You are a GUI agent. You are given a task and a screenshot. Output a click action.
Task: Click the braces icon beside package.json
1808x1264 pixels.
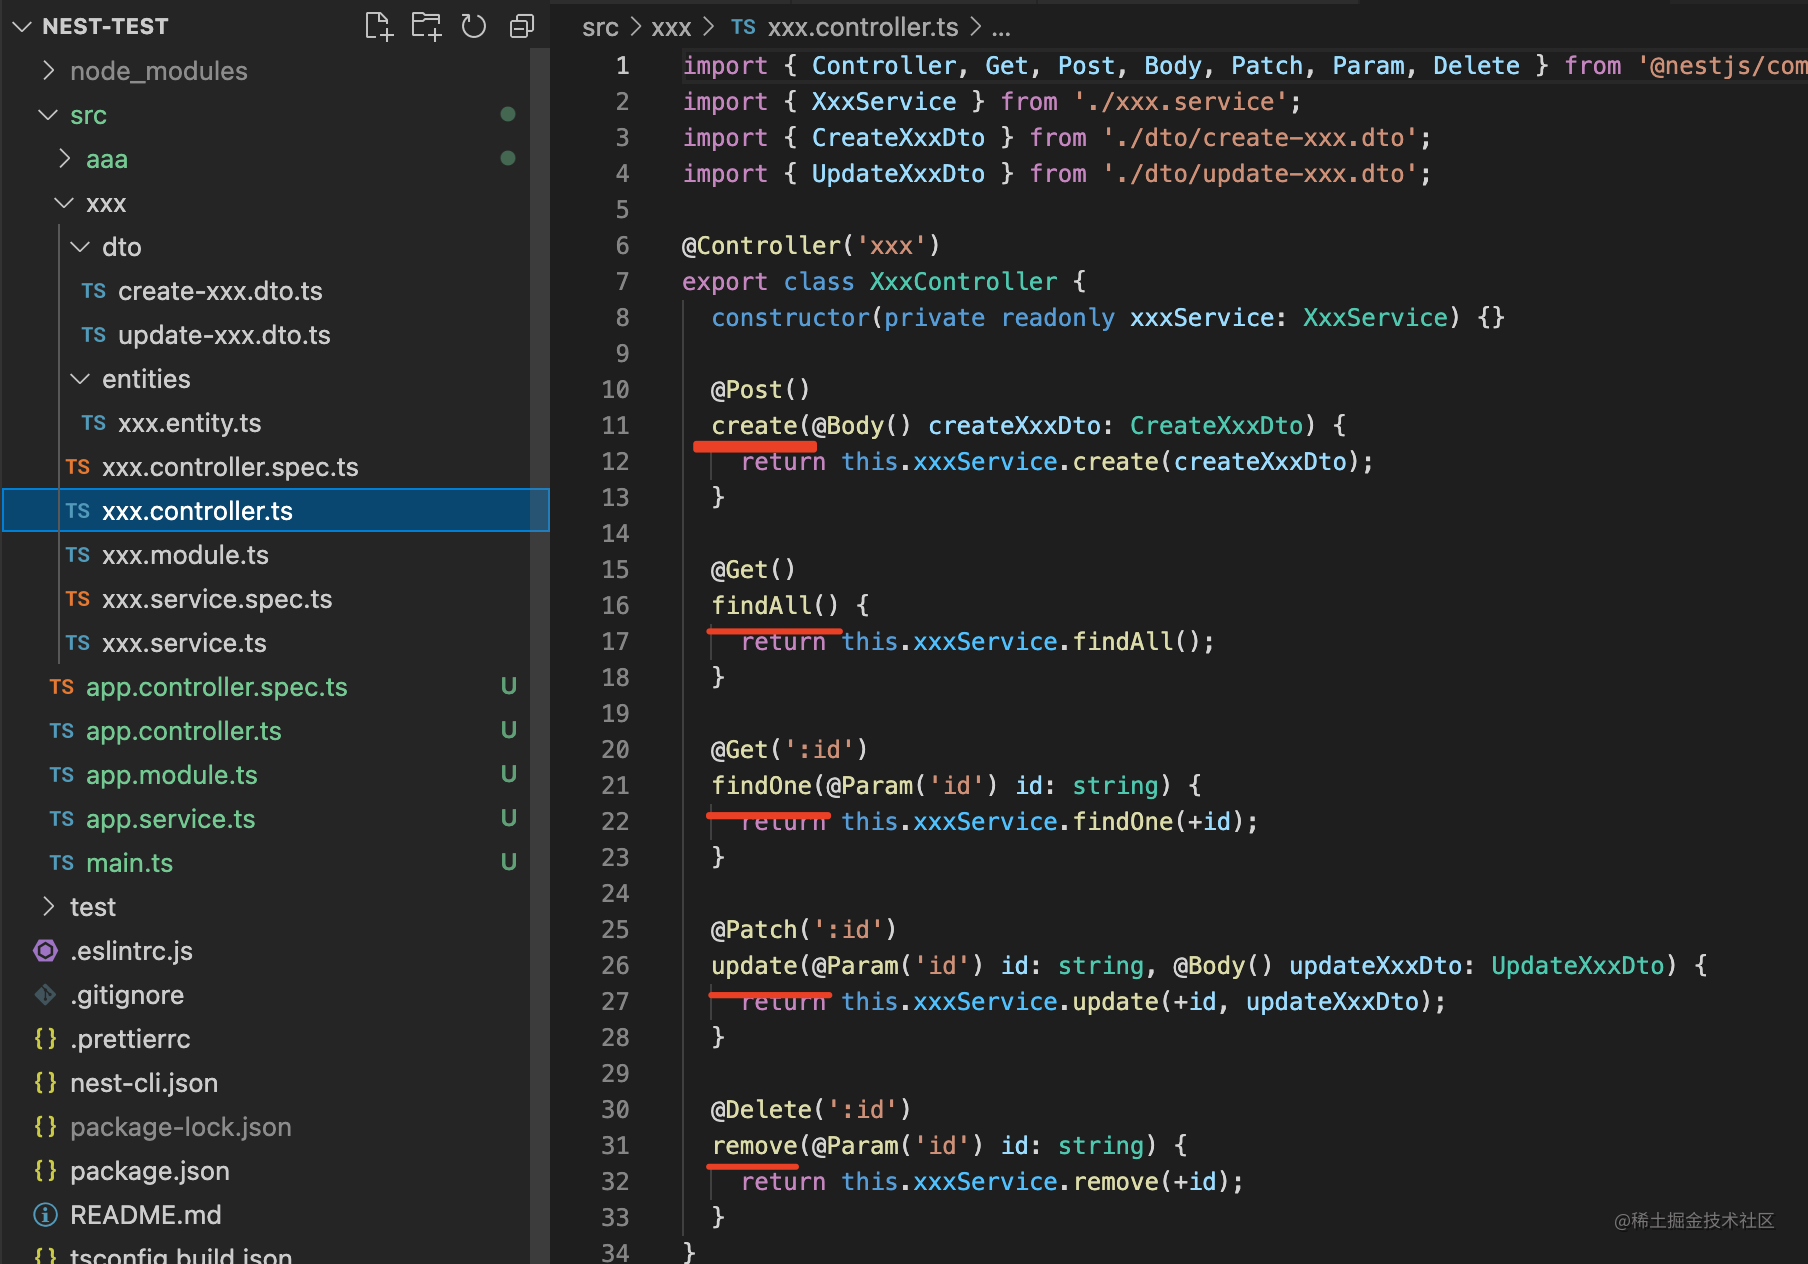click(46, 1171)
